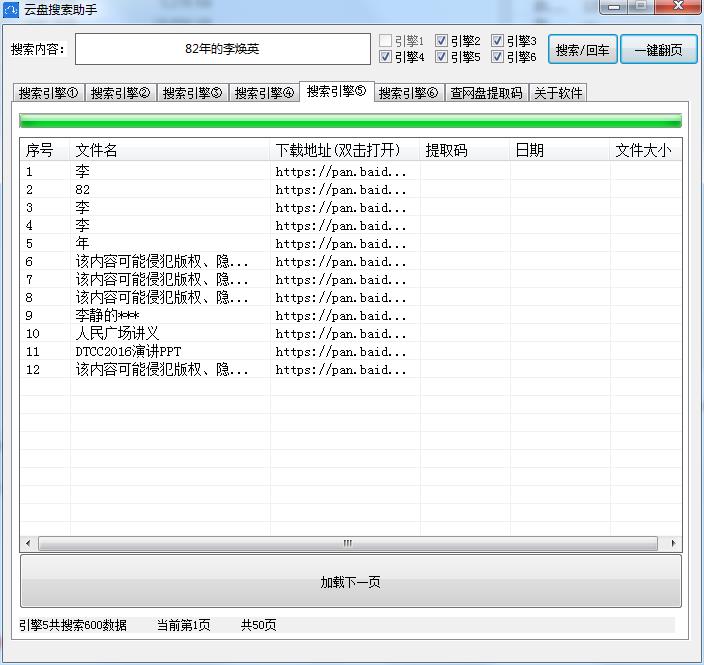Select row 1 file name 李
Viewport: 704px width, 665px height.
click(x=82, y=172)
